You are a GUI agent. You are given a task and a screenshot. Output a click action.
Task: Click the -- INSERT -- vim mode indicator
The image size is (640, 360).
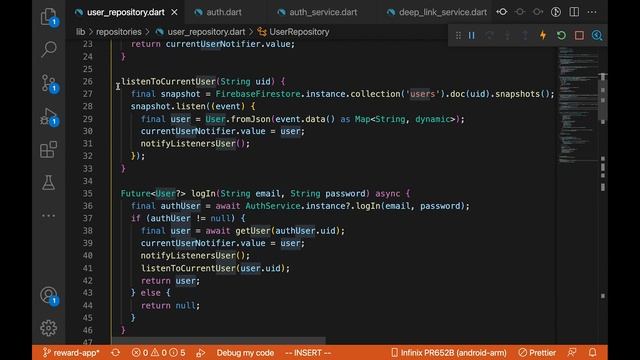point(308,353)
